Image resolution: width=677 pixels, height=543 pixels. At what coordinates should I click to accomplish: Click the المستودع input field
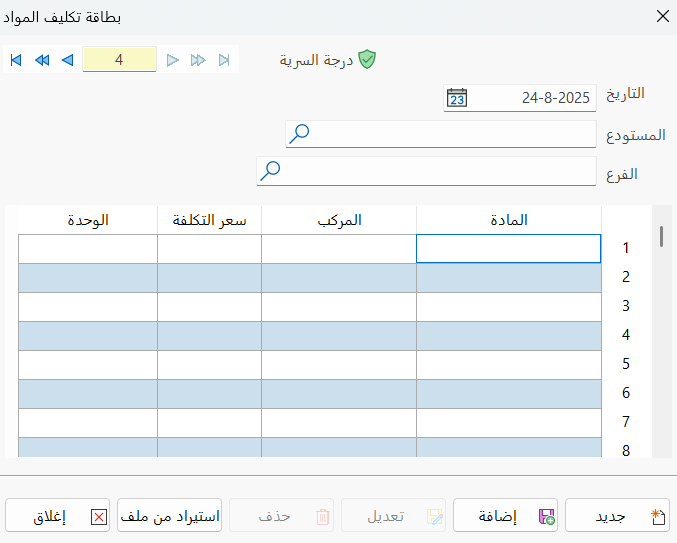point(441,134)
